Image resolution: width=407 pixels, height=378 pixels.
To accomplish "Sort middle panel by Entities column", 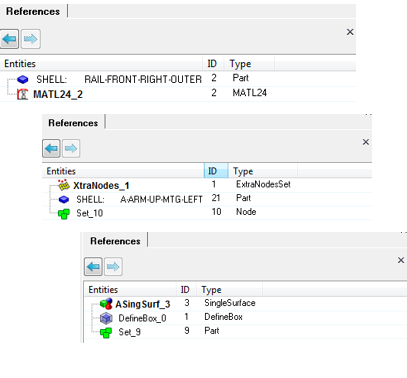I will click(123, 171).
